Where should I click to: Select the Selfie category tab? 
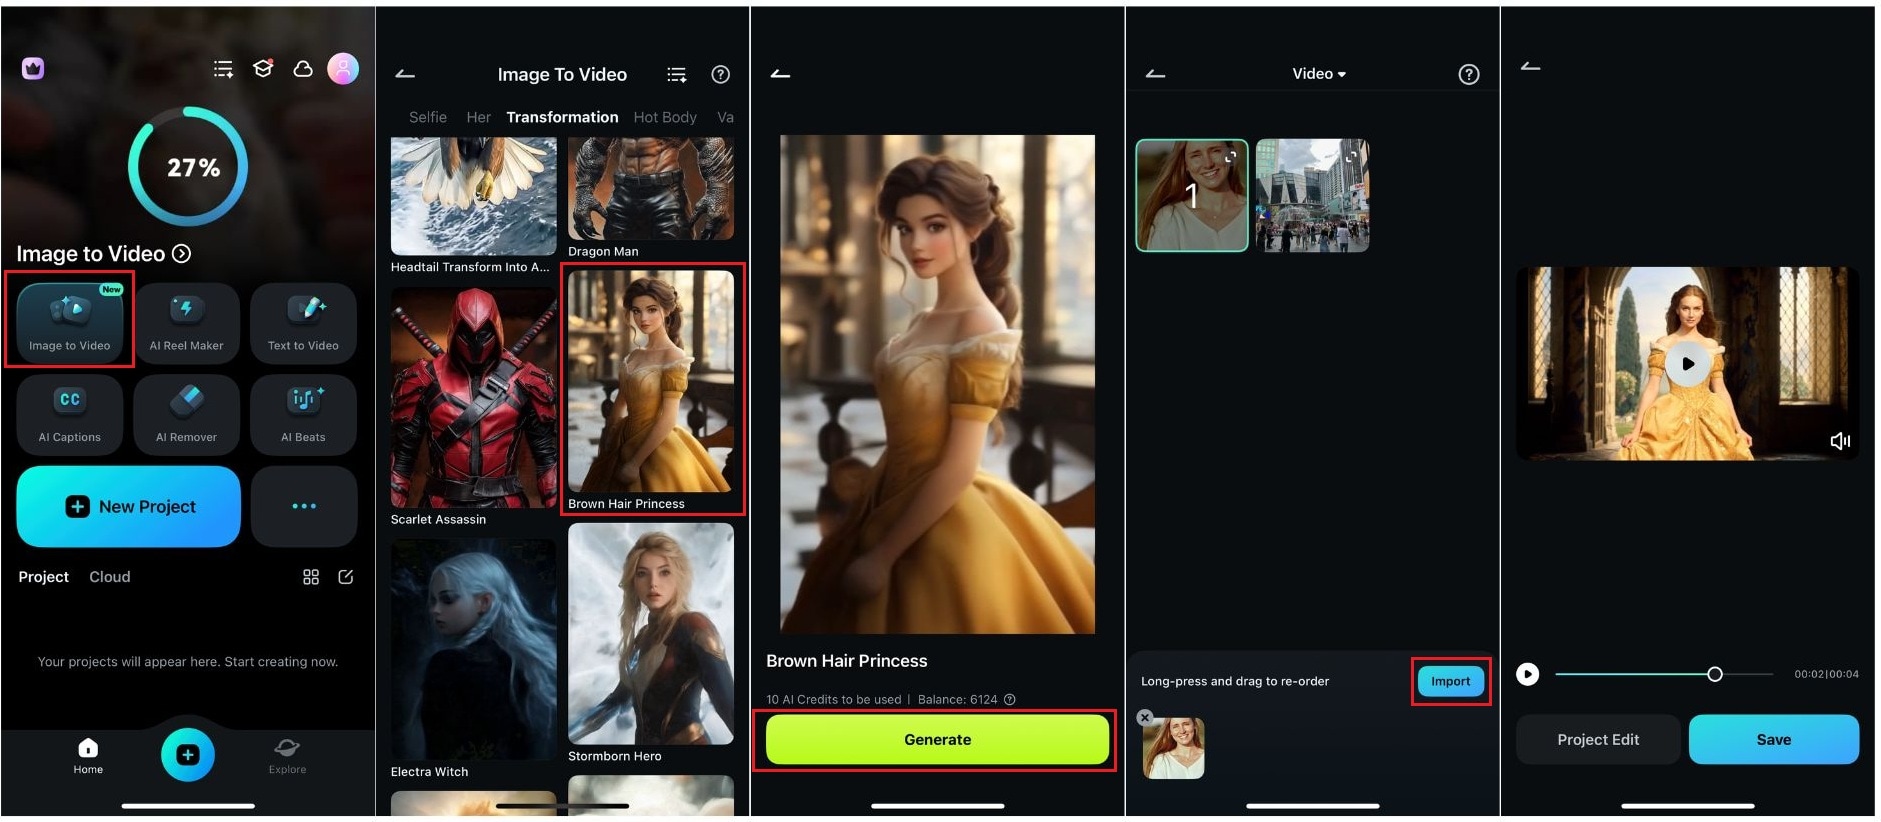428,117
